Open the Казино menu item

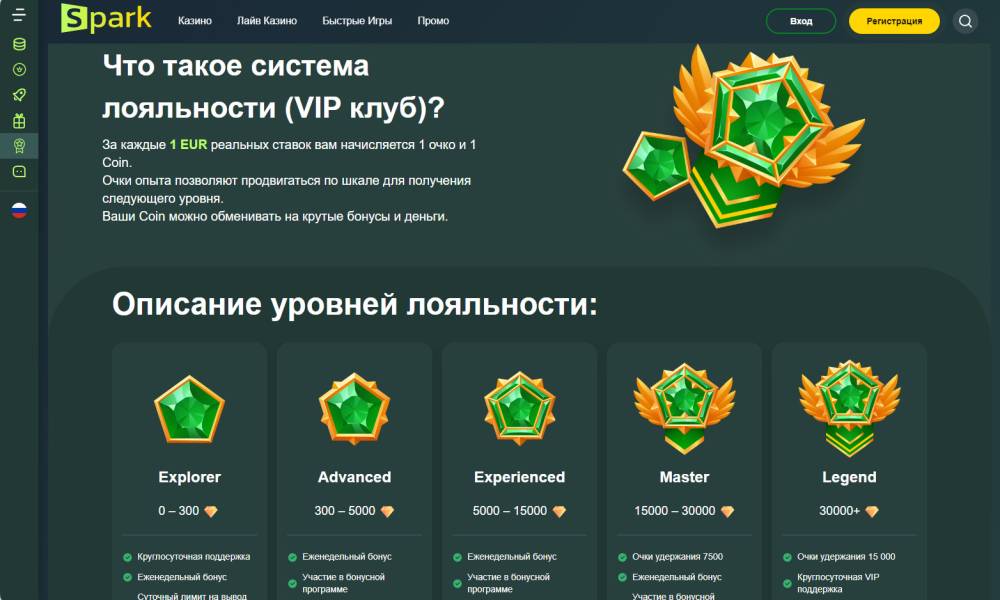coord(195,21)
